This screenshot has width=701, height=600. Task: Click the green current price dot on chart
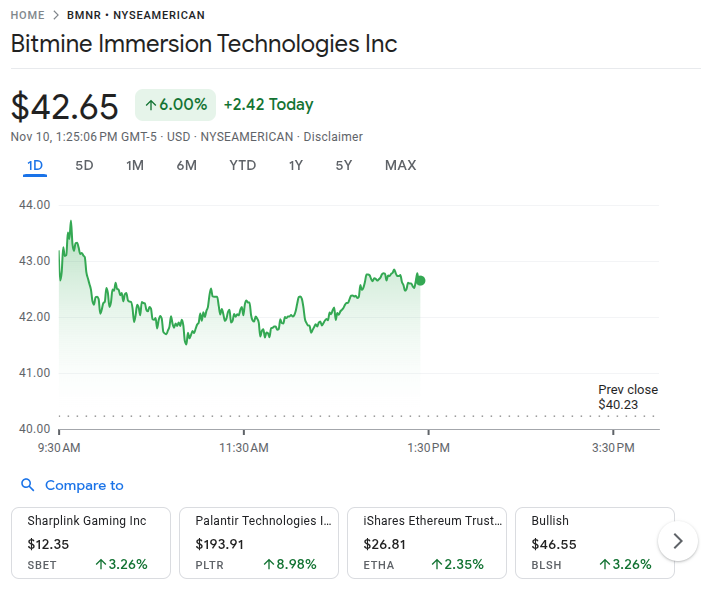[420, 280]
